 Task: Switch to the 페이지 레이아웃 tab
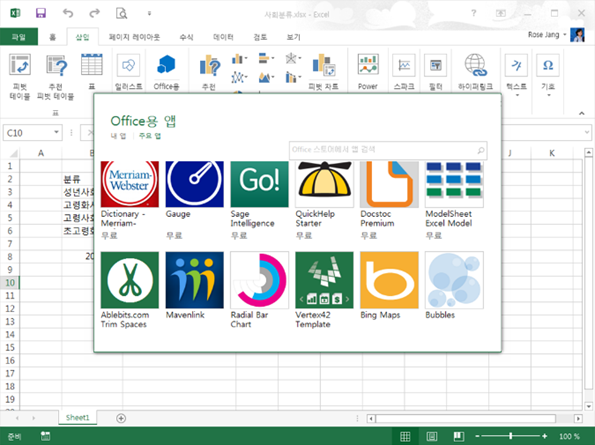[134, 37]
